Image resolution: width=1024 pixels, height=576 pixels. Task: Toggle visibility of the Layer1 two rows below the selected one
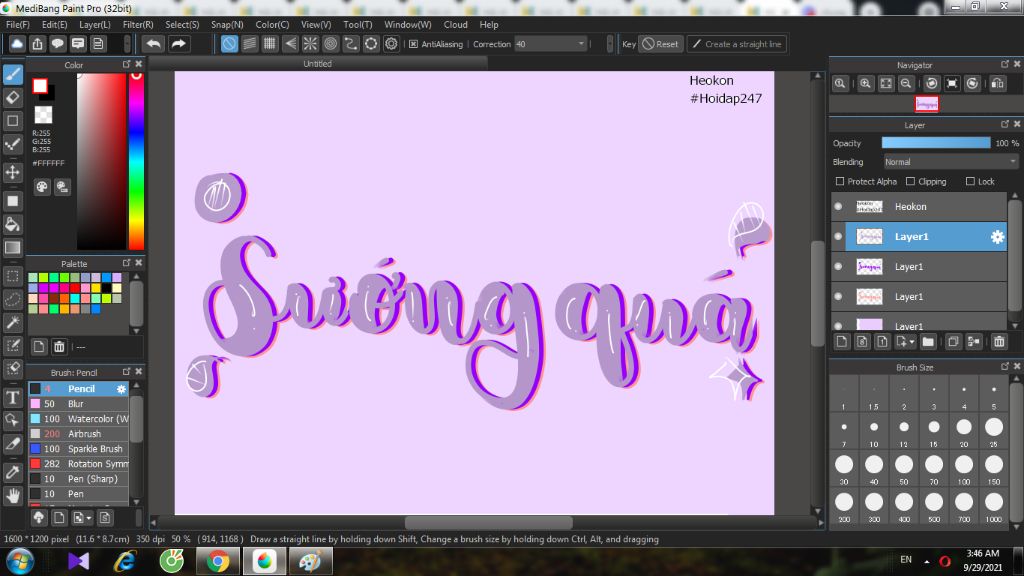[x=839, y=296]
